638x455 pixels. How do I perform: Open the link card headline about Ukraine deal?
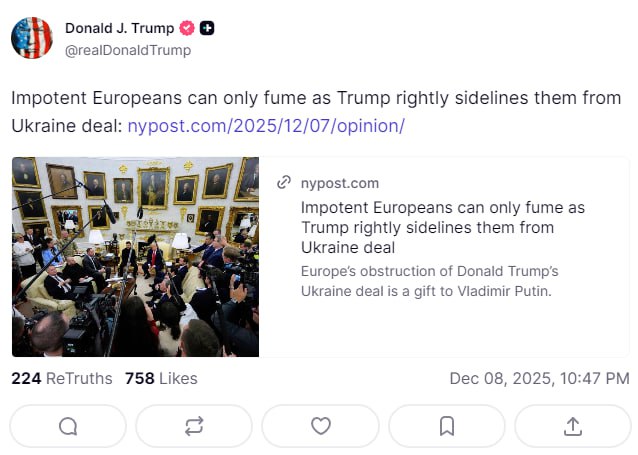(x=443, y=227)
